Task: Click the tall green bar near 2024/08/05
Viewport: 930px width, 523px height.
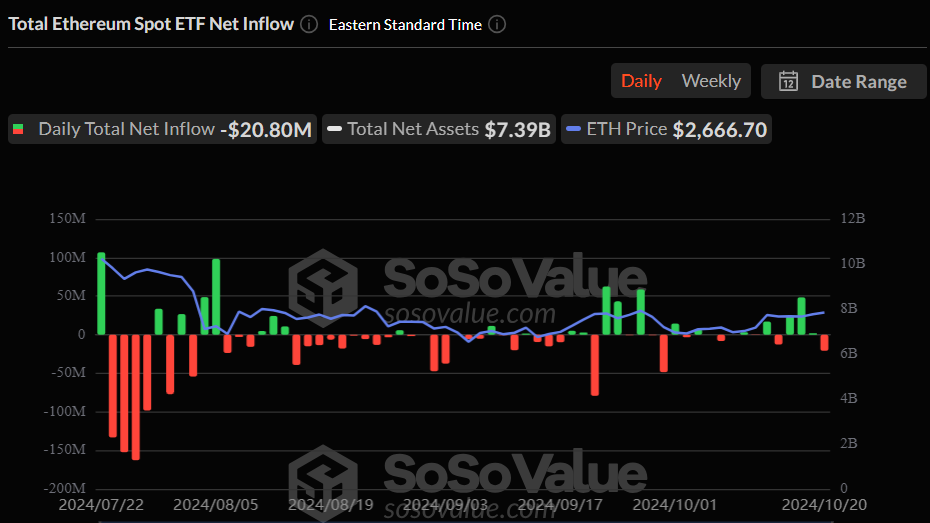Action: pyautogui.click(x=216, y=296)
